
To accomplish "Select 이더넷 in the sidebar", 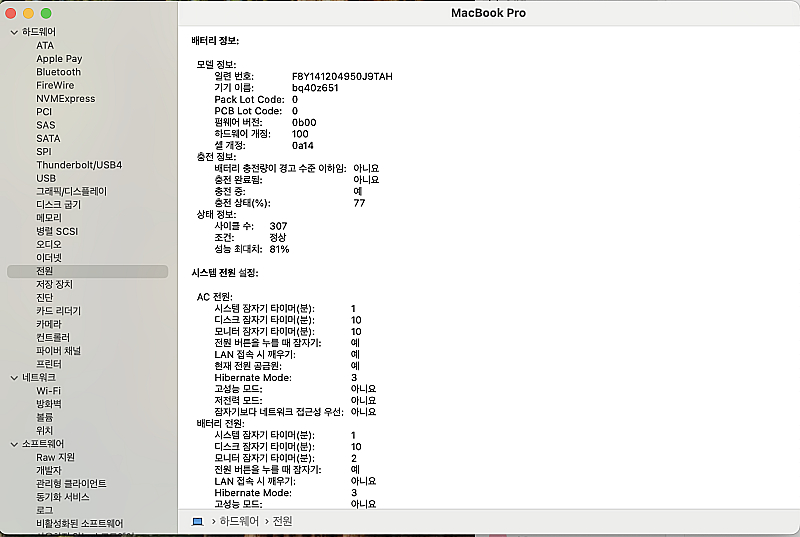I will point(48,258).
